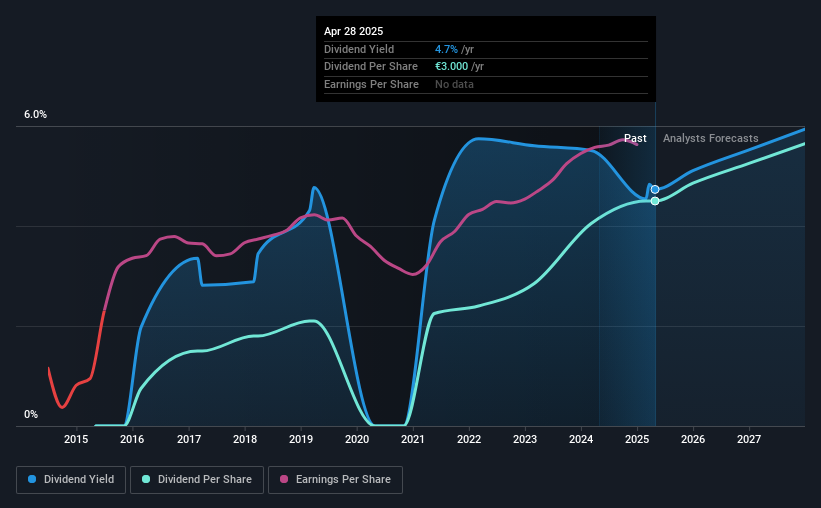
Task: Toggle the Dividend Per Share legend button
Action: click(197, 480)
